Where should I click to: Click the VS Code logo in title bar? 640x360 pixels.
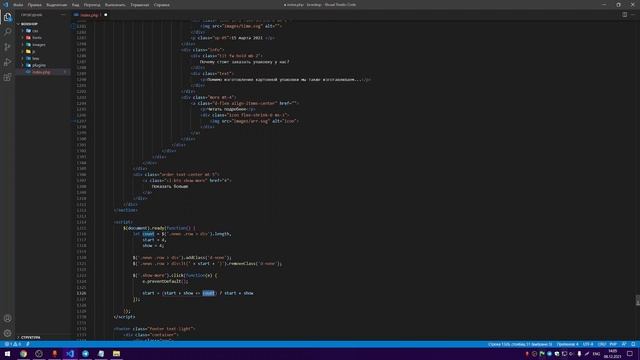[x=6, y=4]
